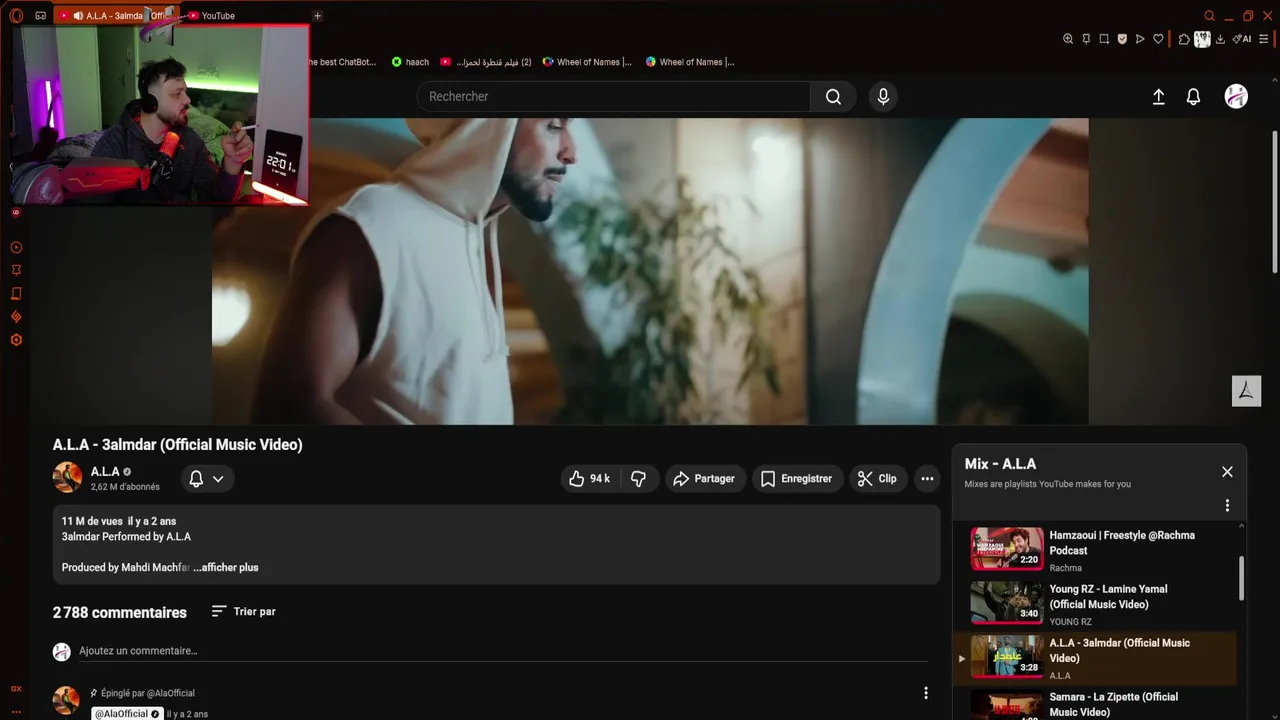
Task: Open the sidebar settings hexagon icon
Action: tap(16, 340)
